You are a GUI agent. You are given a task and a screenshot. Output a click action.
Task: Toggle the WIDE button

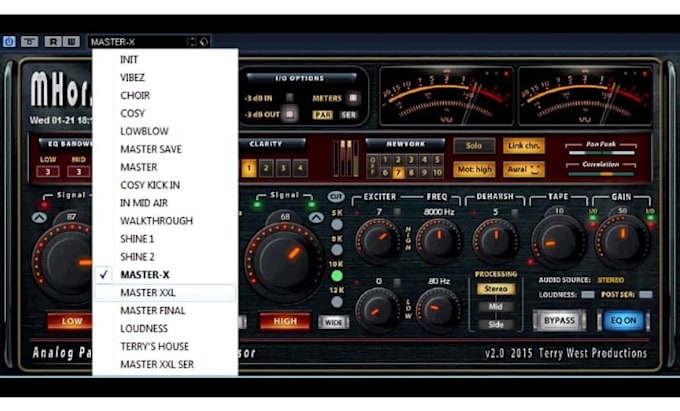333,322
